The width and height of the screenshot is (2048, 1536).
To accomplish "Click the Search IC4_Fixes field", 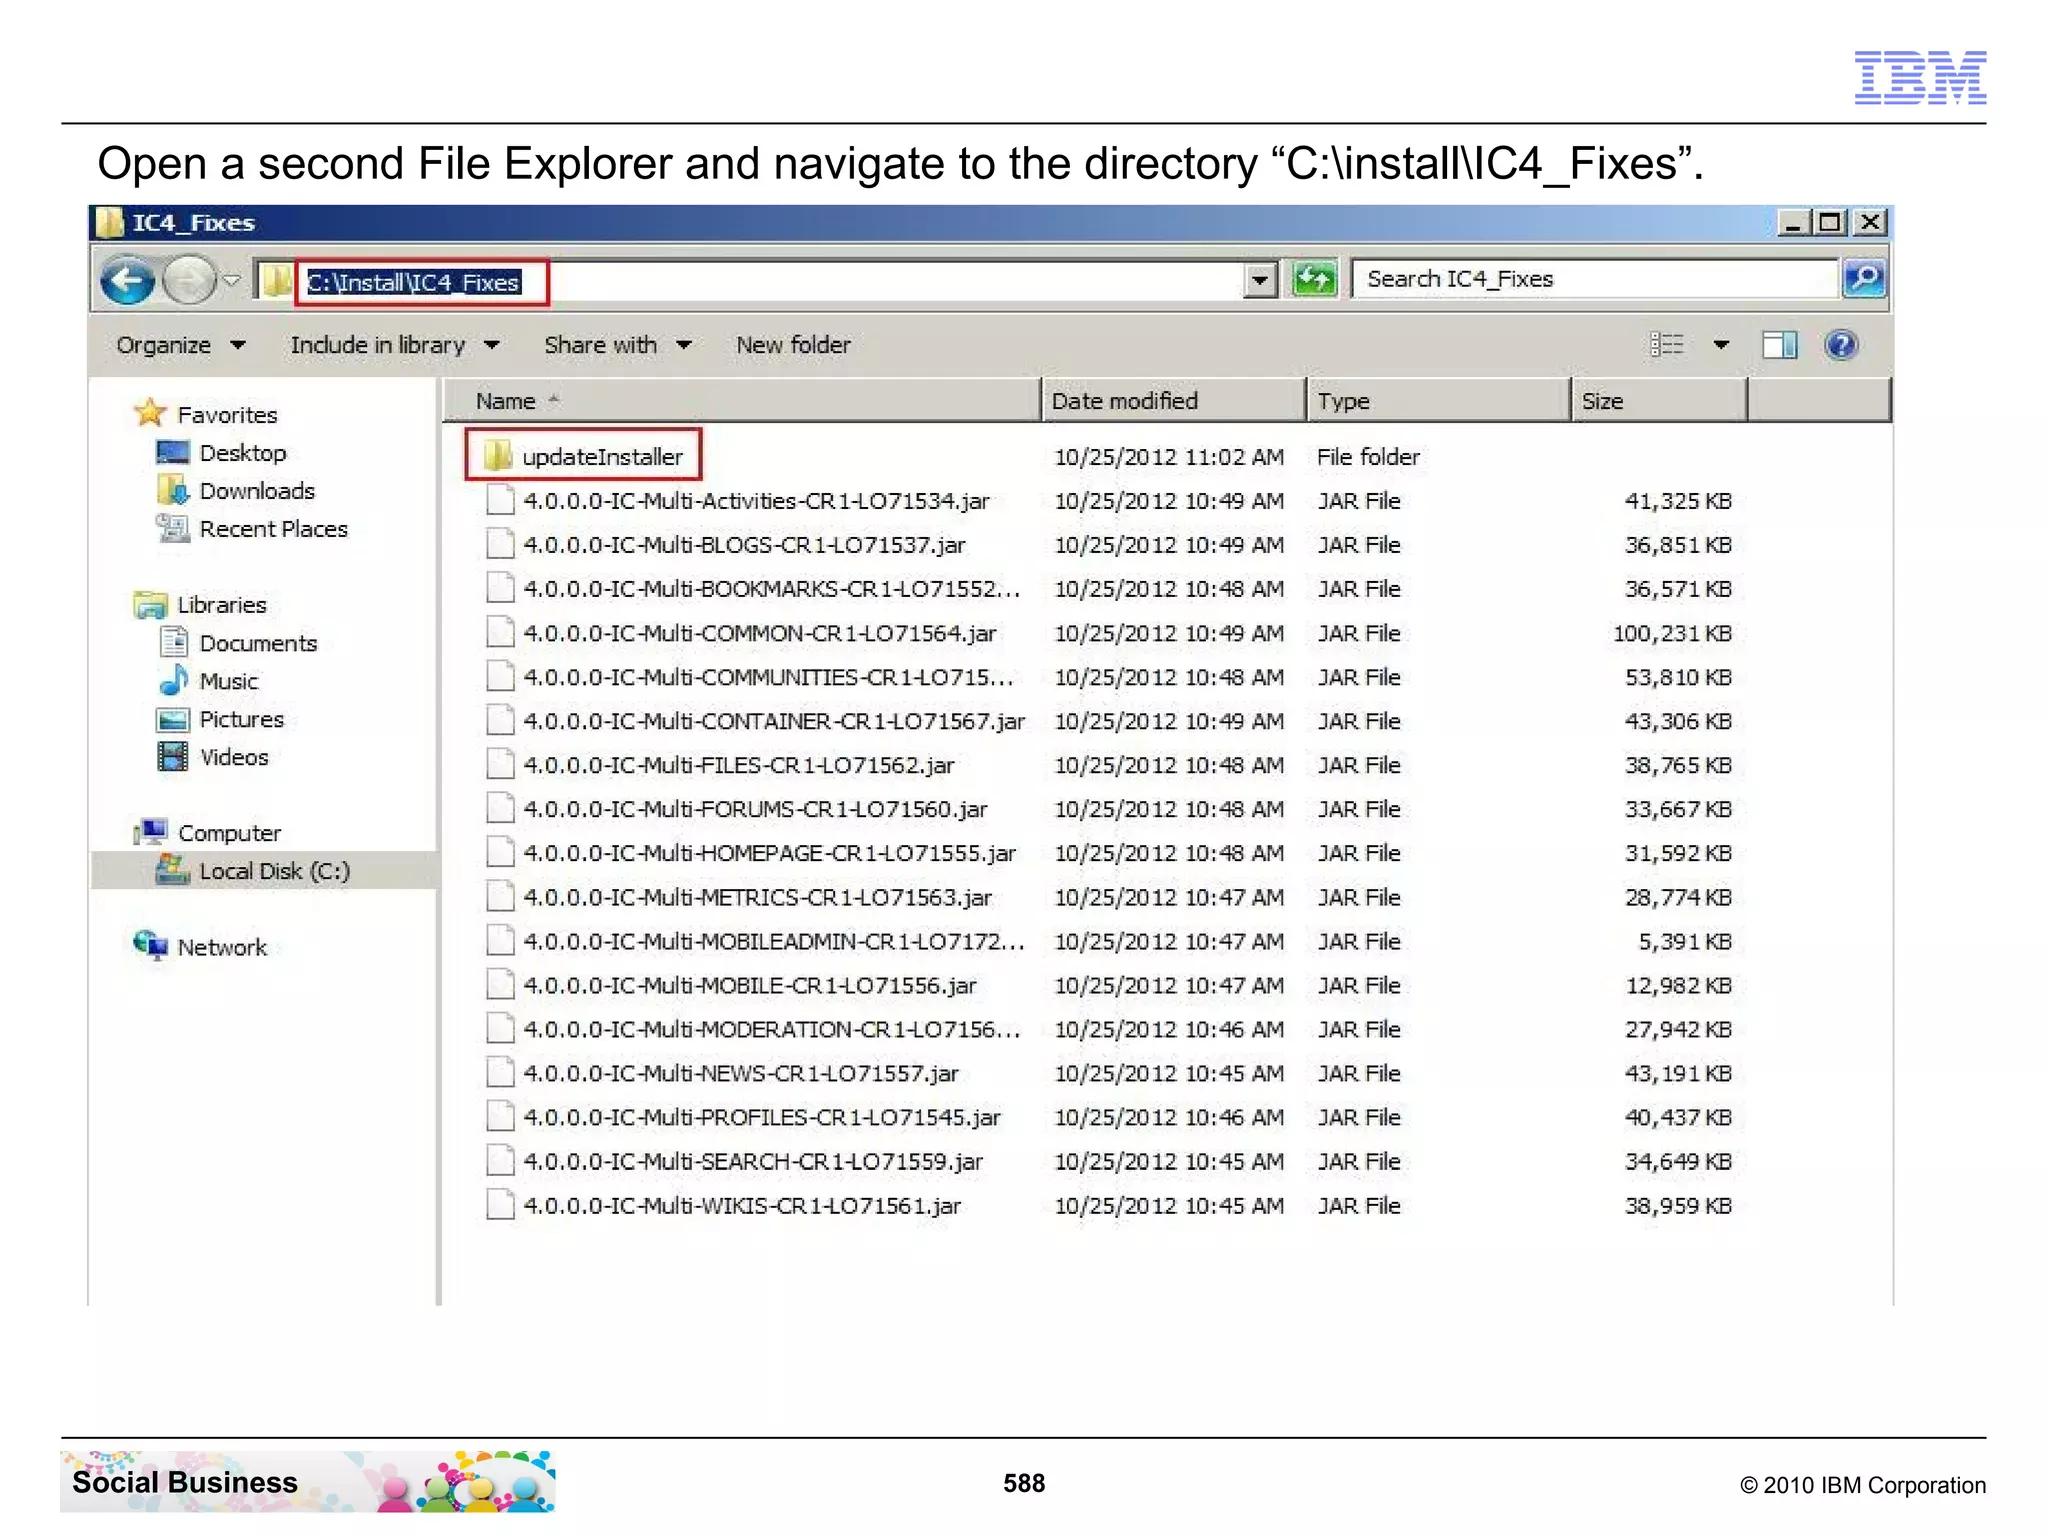I will tap(1594, 279).
